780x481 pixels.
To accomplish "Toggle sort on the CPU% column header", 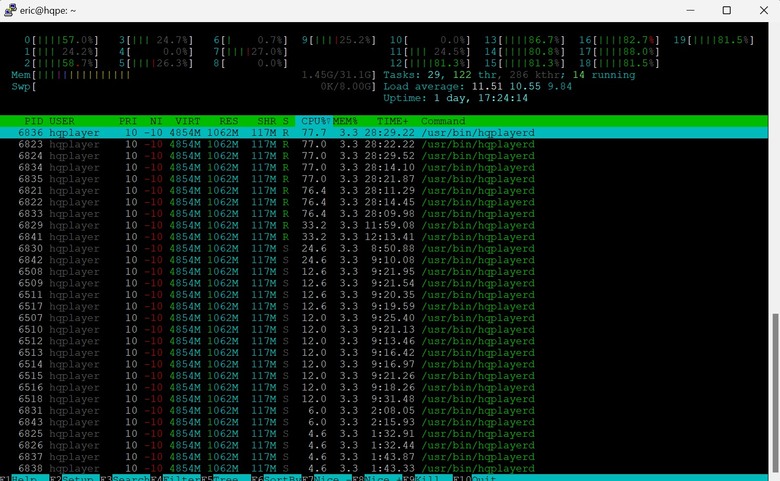I will click(x=314, y=121).
